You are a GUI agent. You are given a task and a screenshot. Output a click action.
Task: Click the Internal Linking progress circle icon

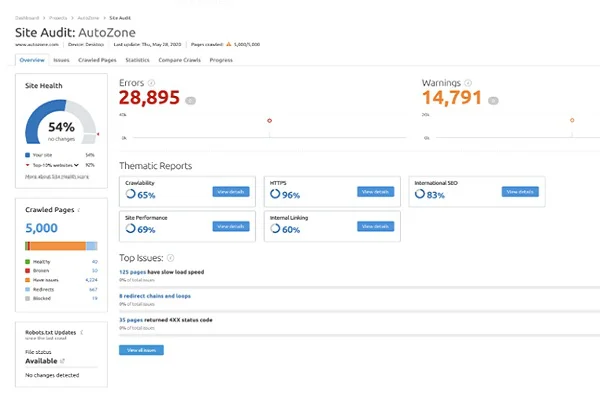(x=275, y=229)
